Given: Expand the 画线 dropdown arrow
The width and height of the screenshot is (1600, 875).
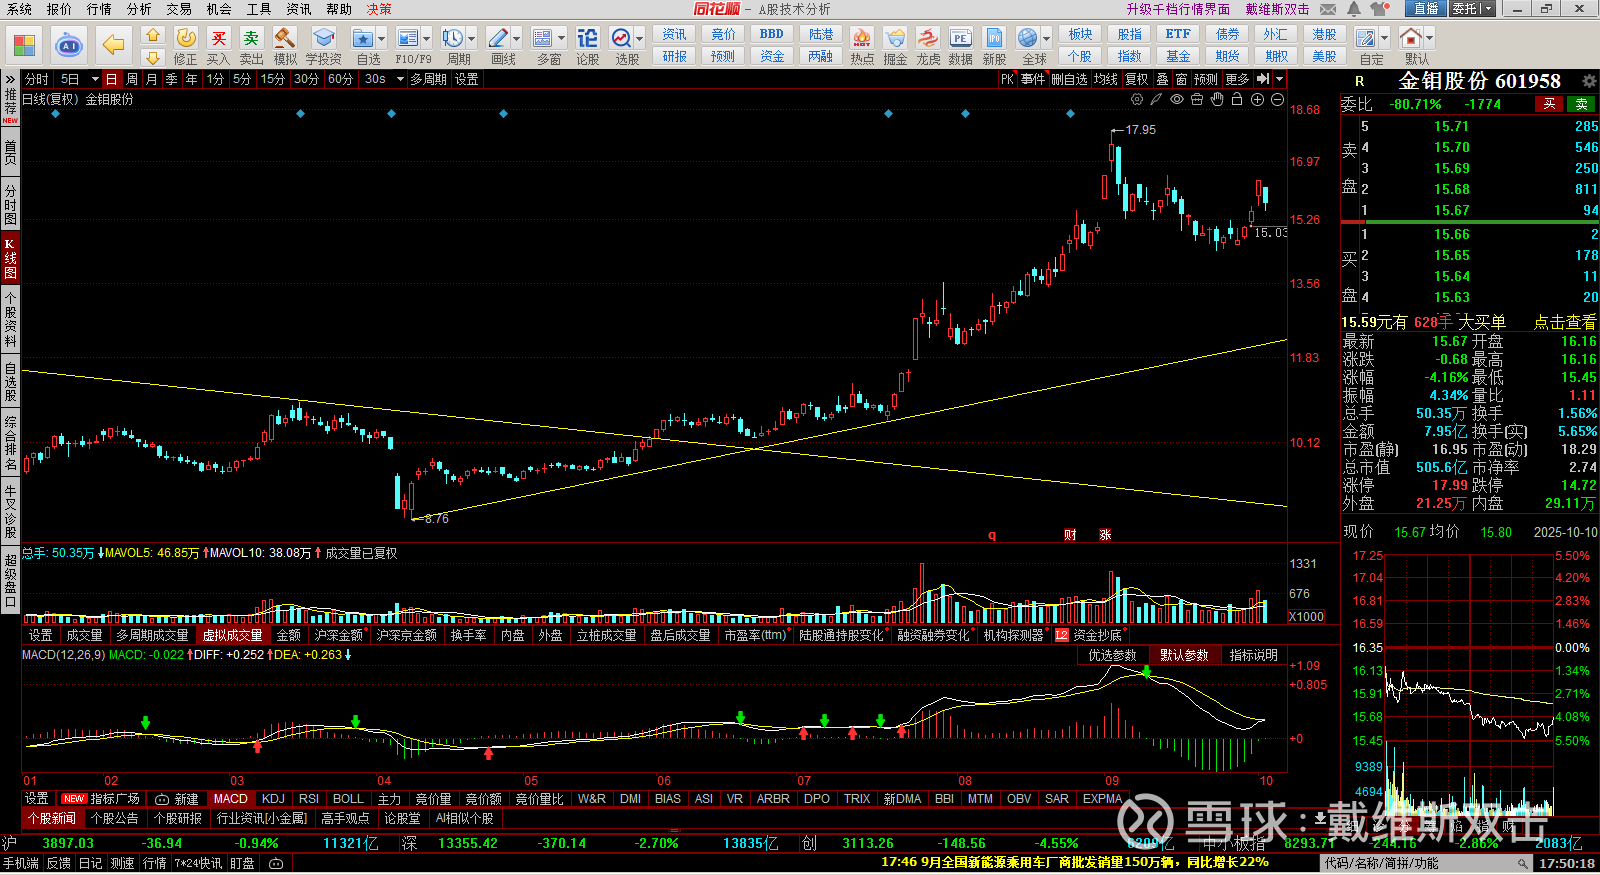Looking at the screenshot, I should pos(516,39).
